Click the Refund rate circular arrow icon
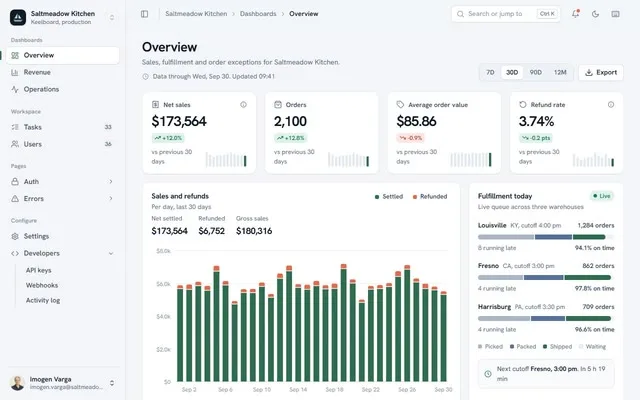The height and width of the screenshot is (400, 640). [523, 105]
